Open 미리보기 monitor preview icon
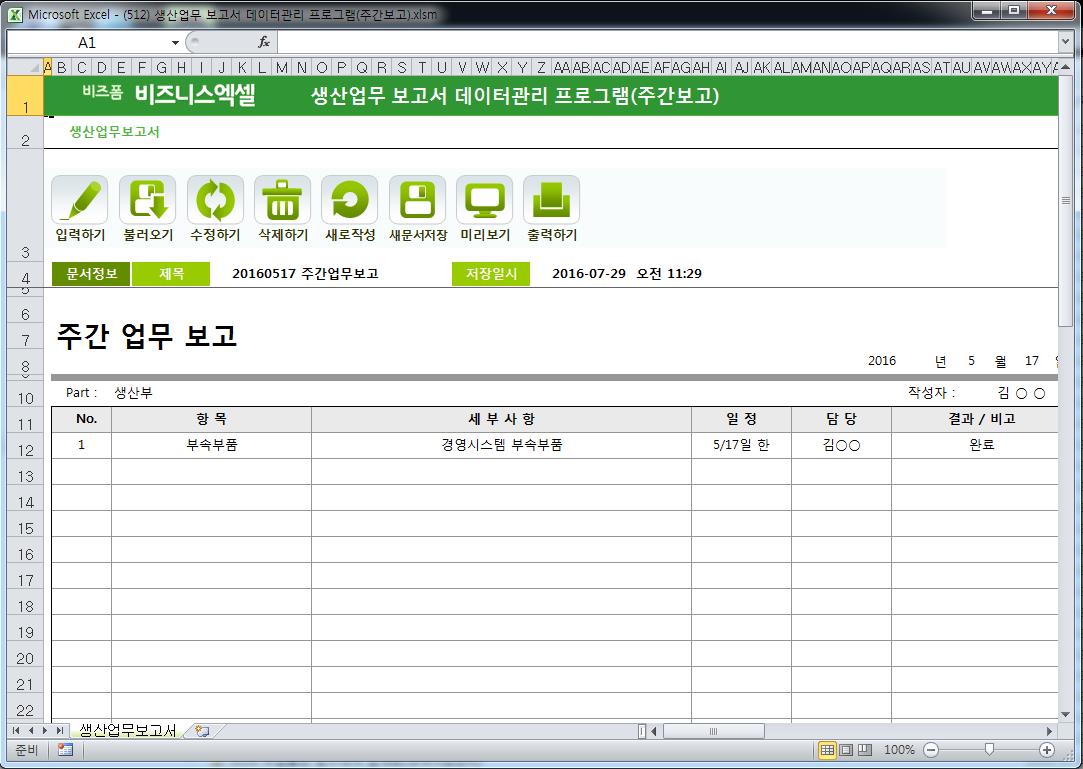This screenshot has height=769, width=1083. (484, 201)
